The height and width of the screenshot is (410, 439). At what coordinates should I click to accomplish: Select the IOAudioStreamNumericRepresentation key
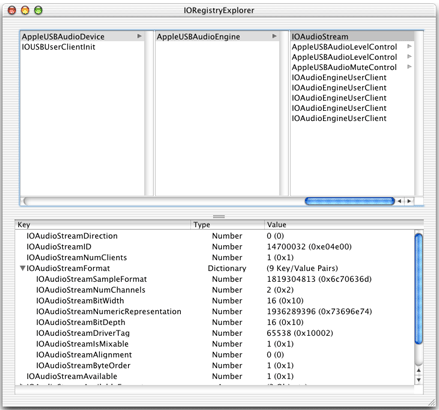pyautogui.click(x=109, y=311)
